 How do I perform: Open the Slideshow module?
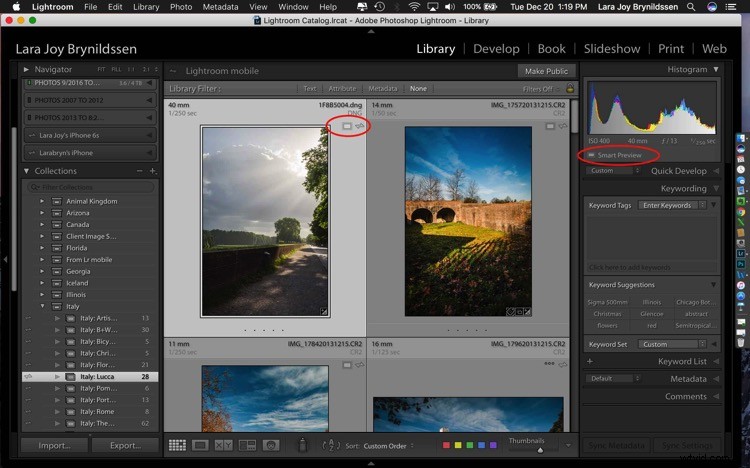point(612,49)
